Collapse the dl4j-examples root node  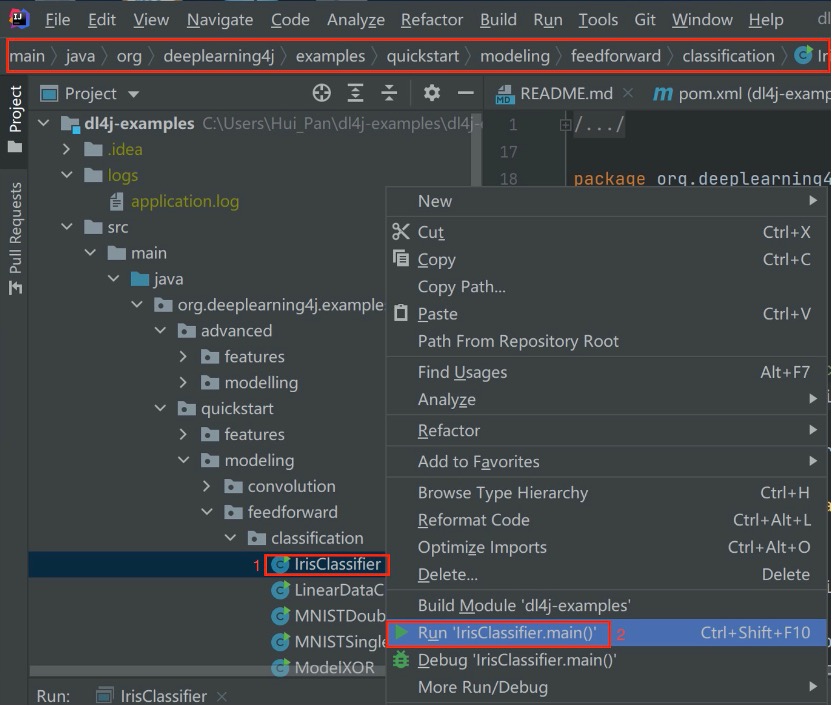click(x=44, y=123)
